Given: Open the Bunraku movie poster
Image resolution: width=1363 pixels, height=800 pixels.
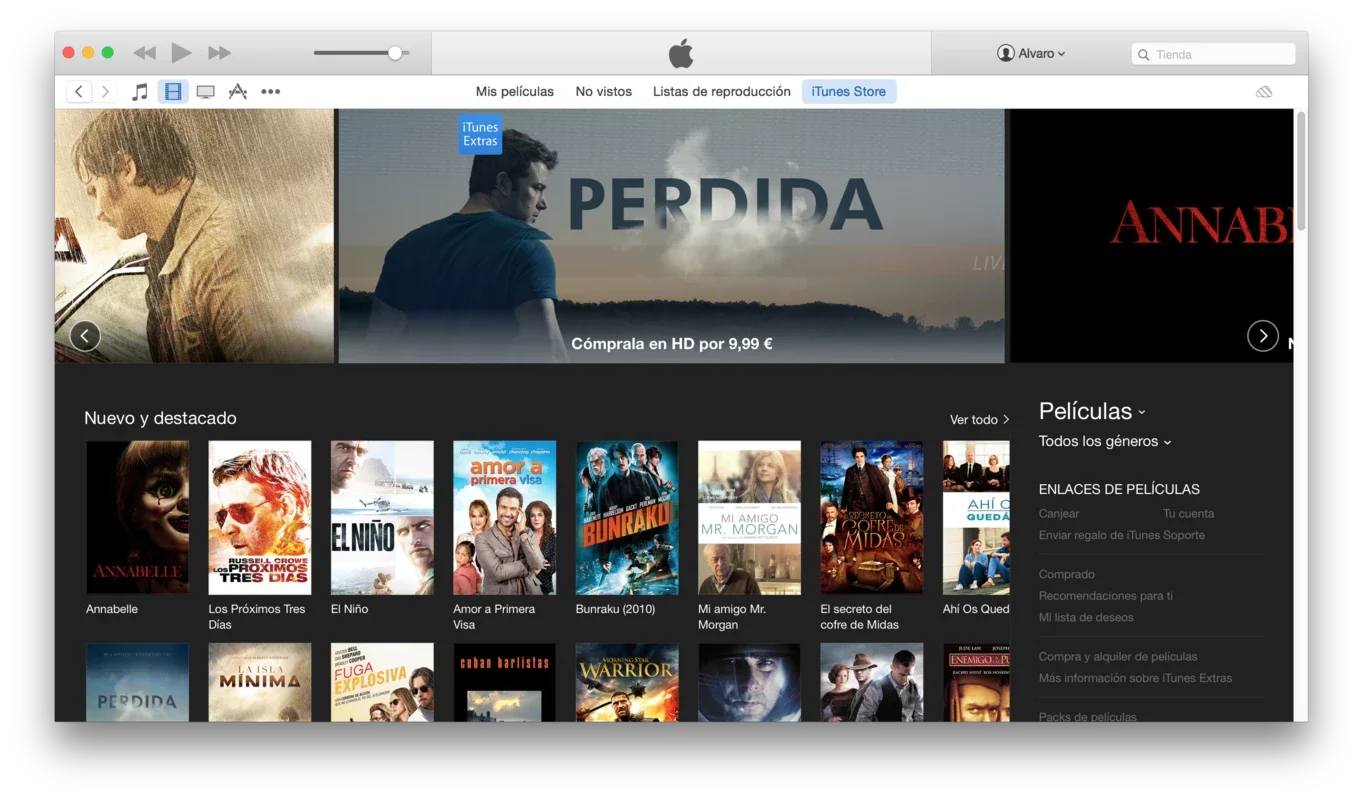Looking at the screenshot, I should tap(627, 518).
